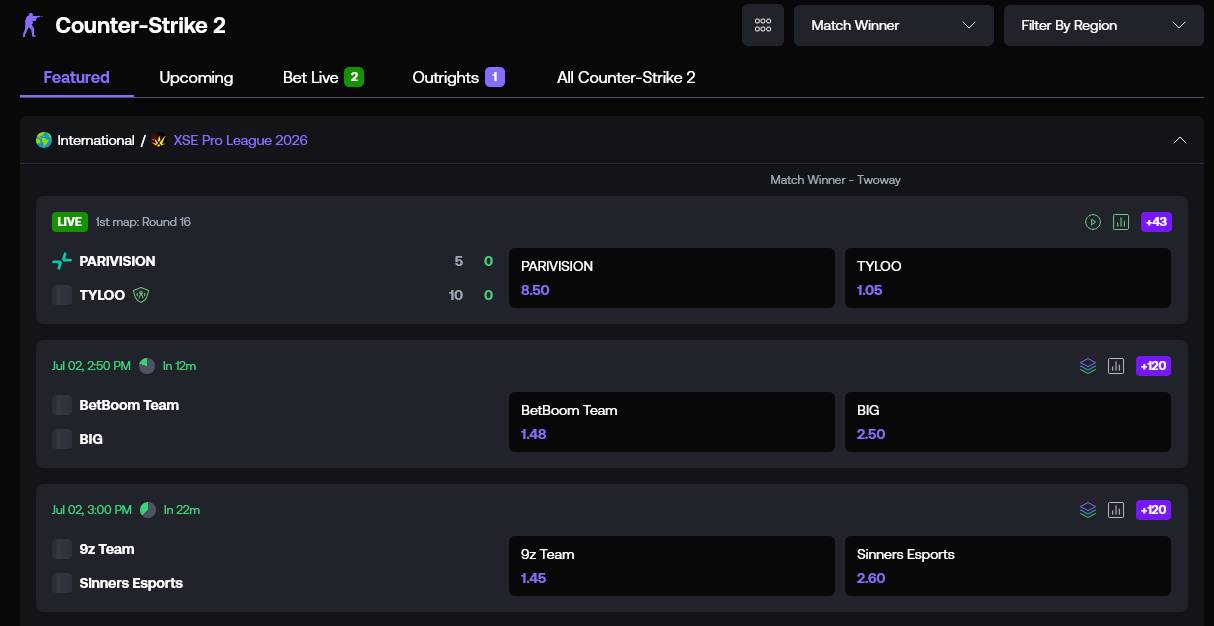Click the Counter-Strike 2 game logo icon

click(x=32, y=25)
